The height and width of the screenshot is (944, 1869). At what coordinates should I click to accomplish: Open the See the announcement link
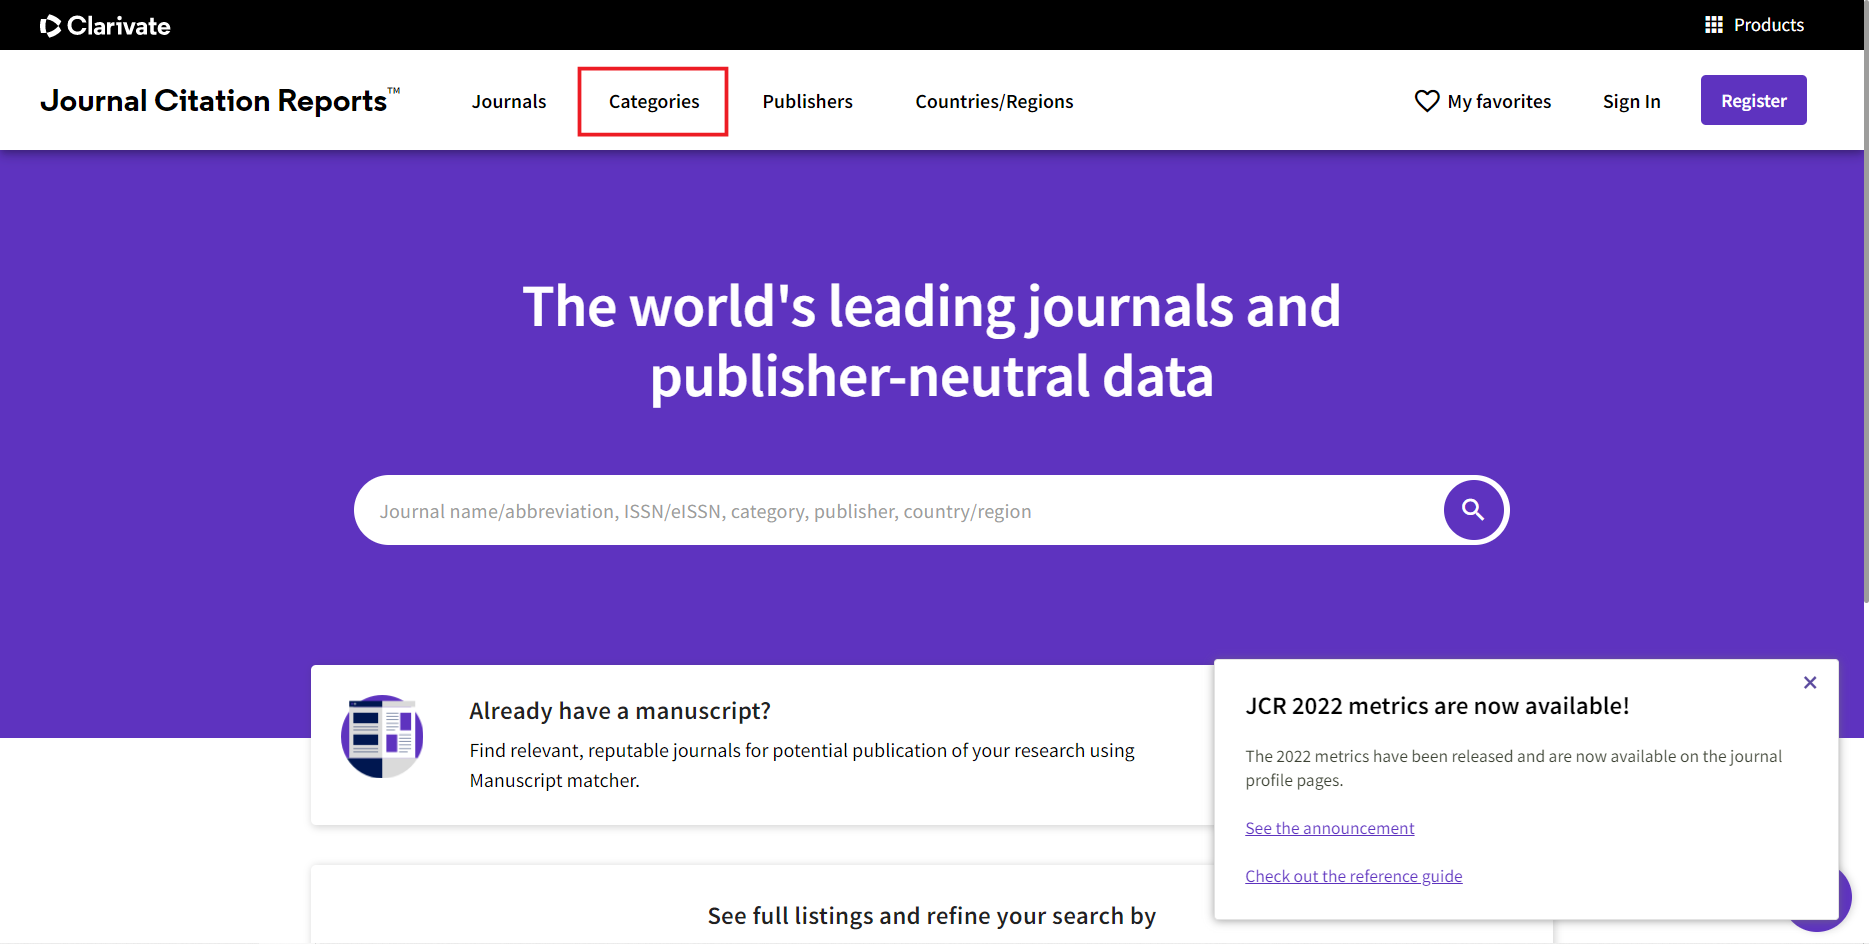click(x=1330, y=828)
